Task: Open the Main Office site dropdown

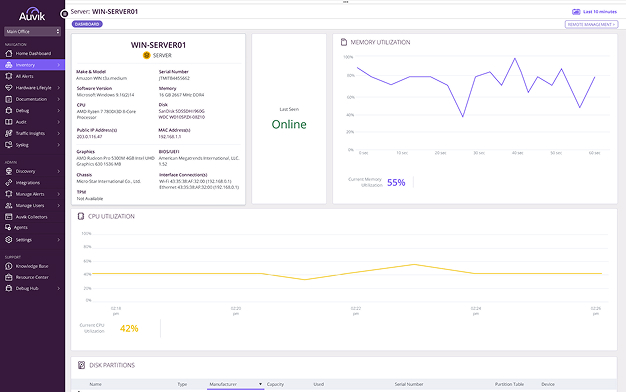Action: tap(32, 31)
